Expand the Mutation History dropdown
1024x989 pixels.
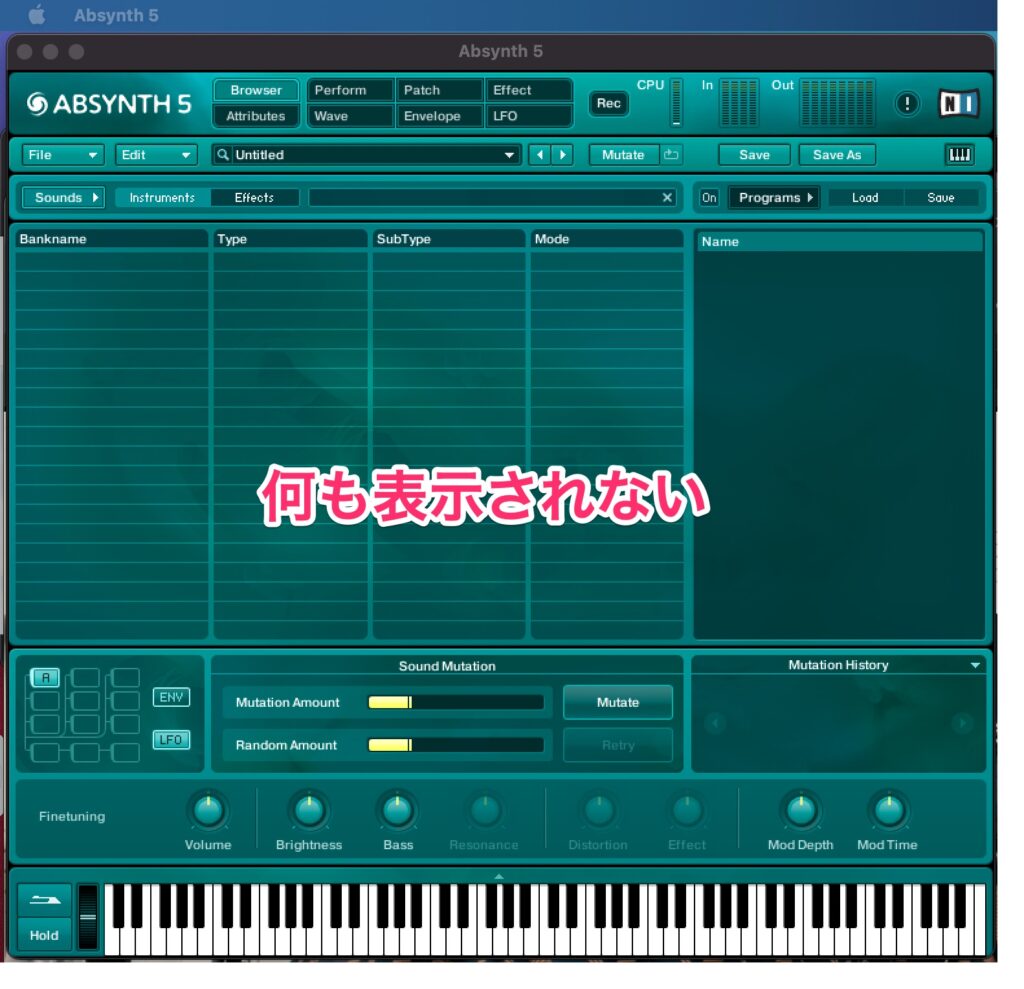(975, 665)
